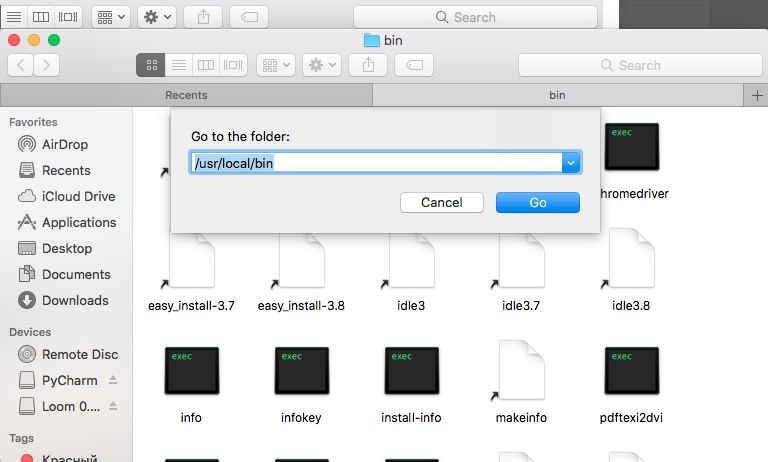
Task: Open Documents in the sidebar
Action: point(64,274)
